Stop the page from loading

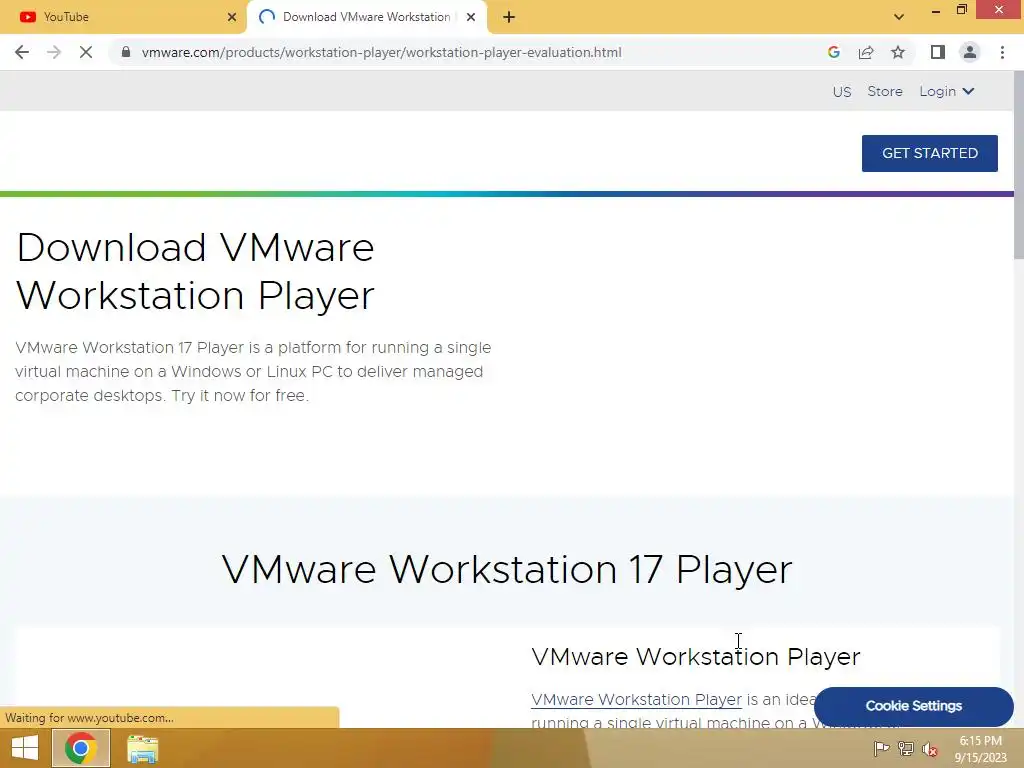pos(86,52)
